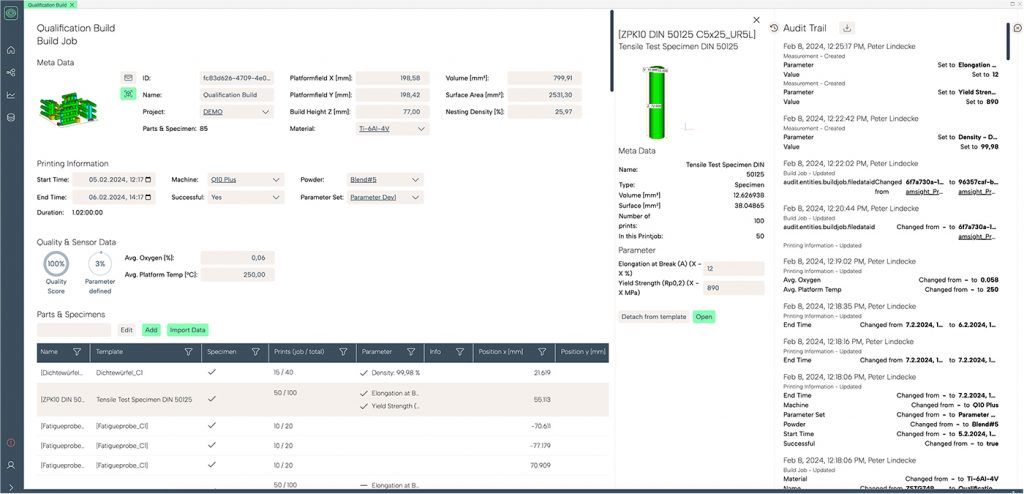Open the workflow nodes sidebar icon
Viewport: 1024px width, 494px height.
[x=10, y=73]
